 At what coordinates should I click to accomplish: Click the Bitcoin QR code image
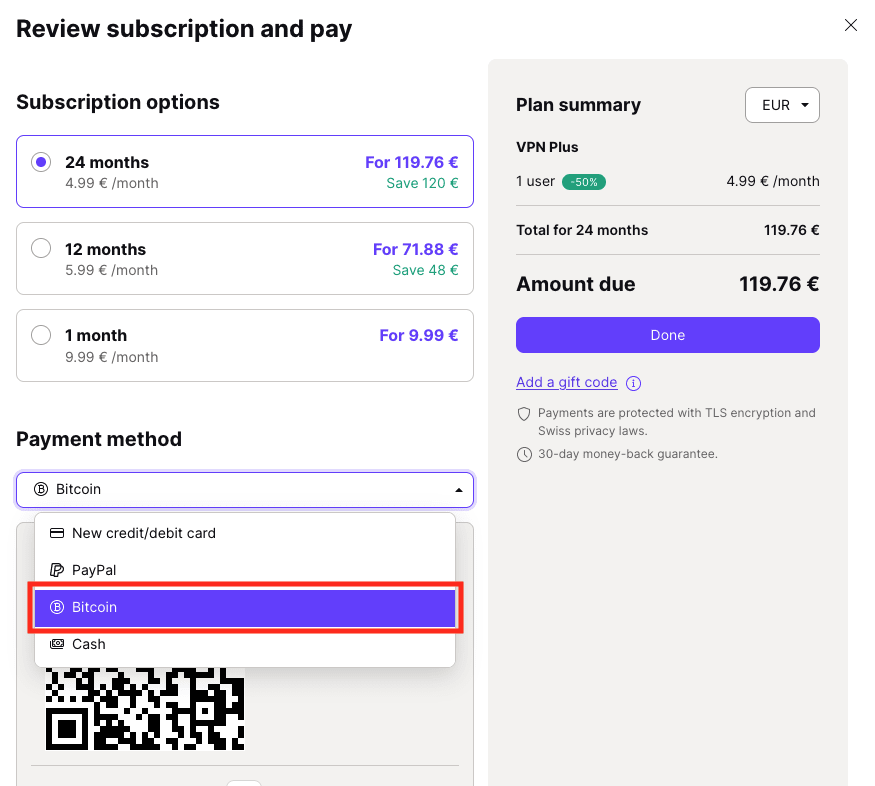point(145,708)
